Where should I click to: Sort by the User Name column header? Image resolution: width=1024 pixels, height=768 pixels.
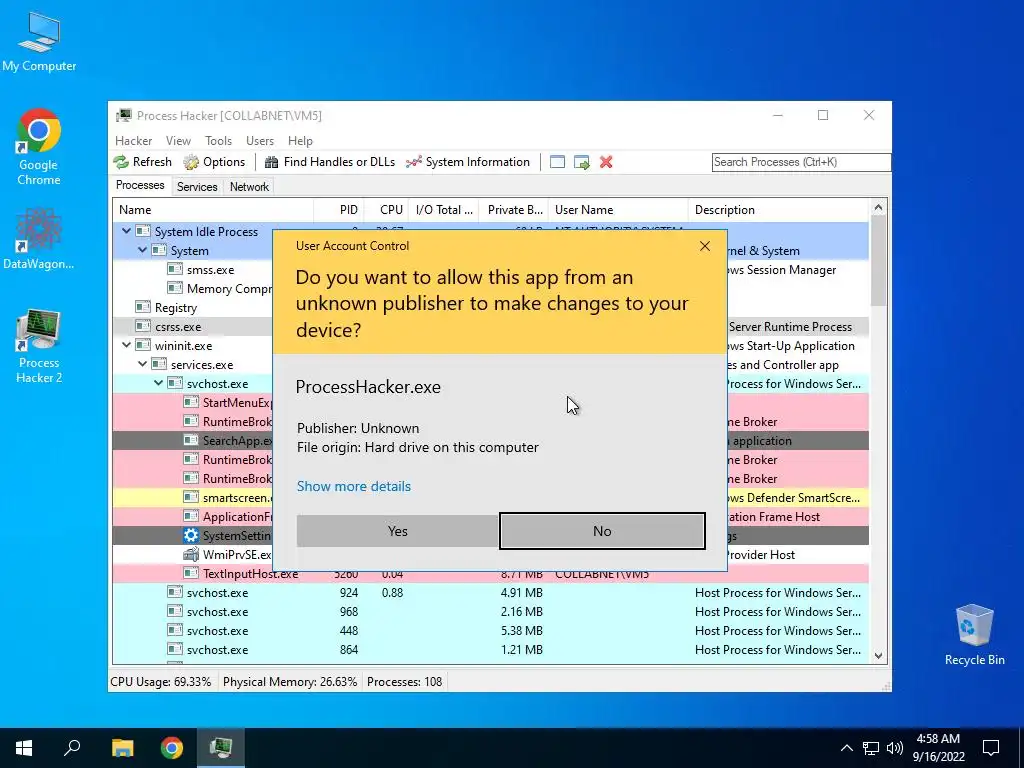pos(618,210)
